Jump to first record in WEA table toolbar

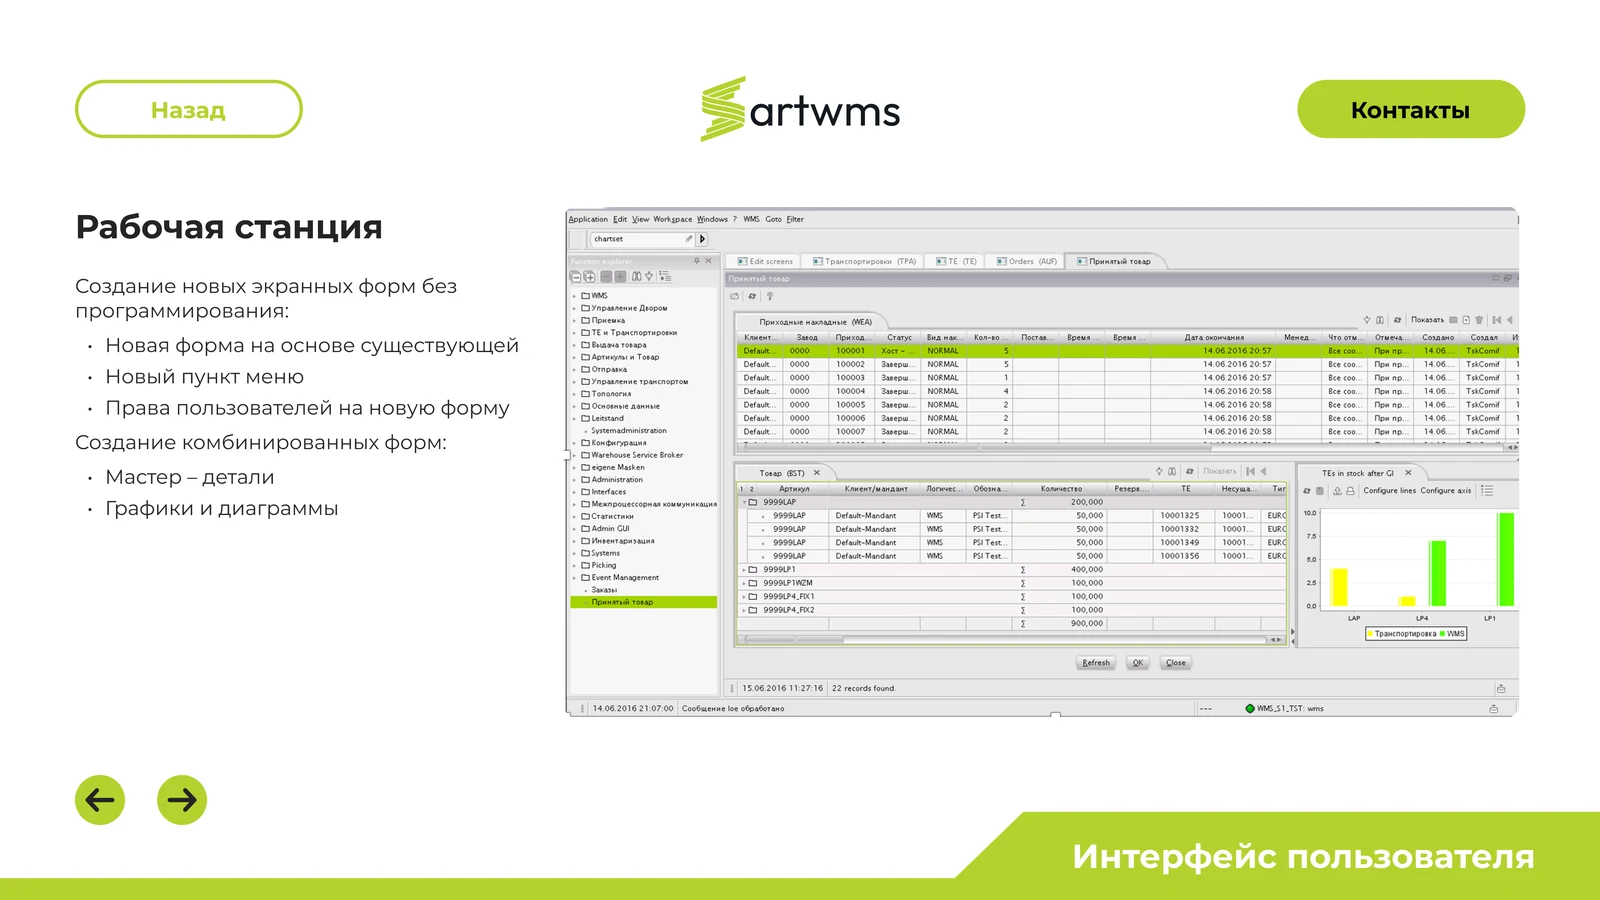tap(1497, 320)
